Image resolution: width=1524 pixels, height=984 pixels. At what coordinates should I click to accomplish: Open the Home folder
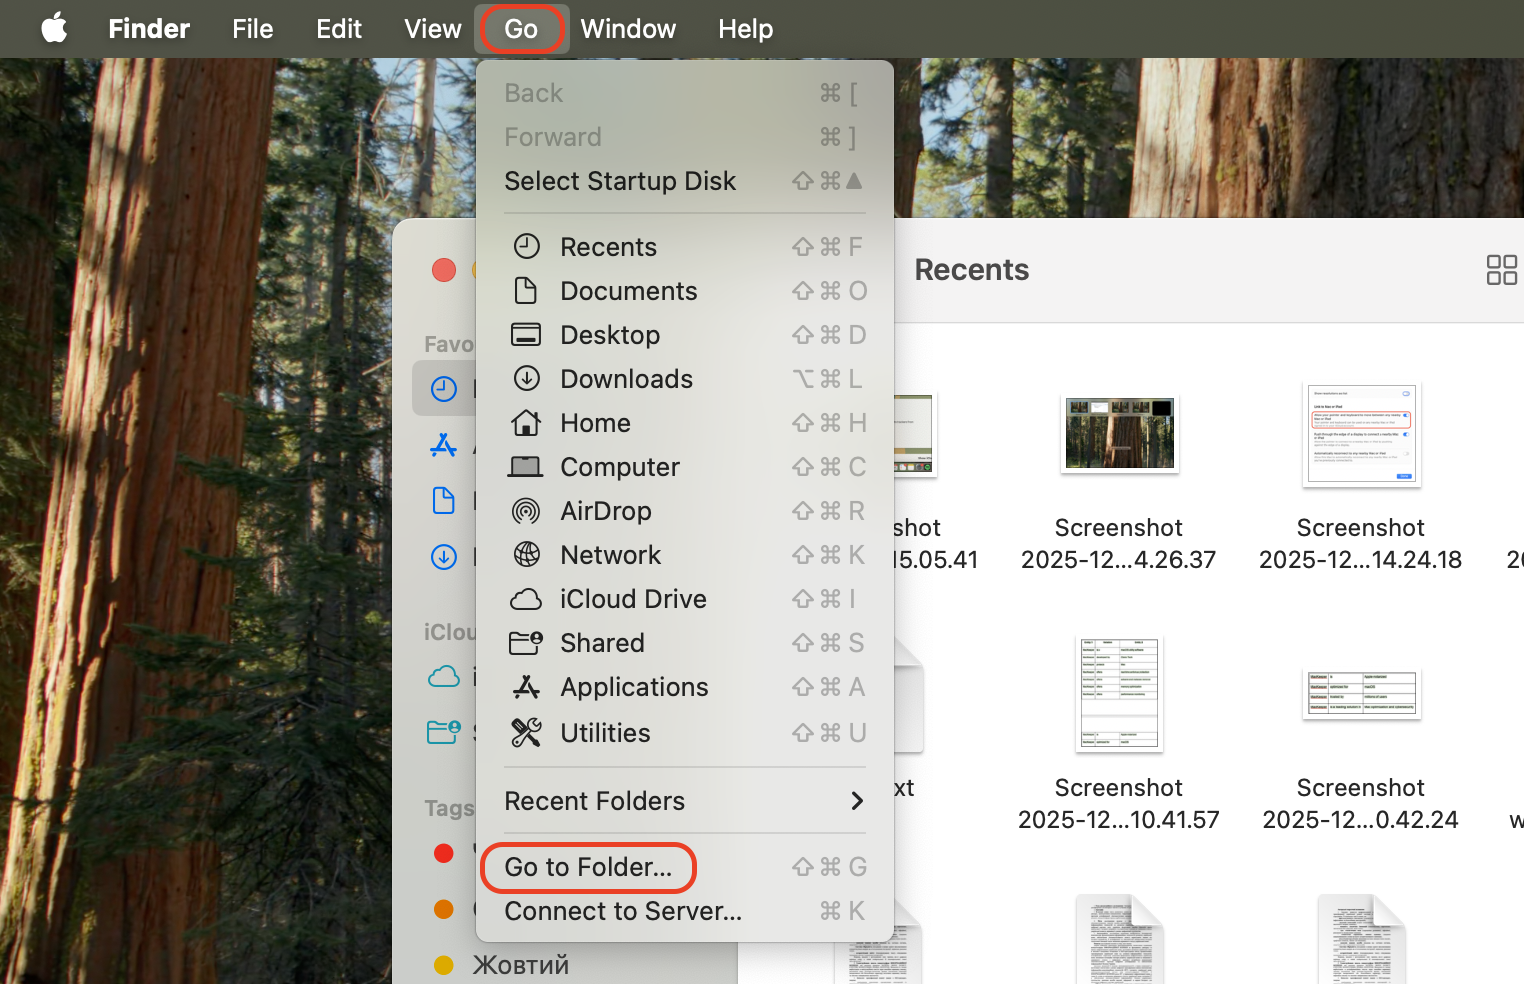[595, 422]
